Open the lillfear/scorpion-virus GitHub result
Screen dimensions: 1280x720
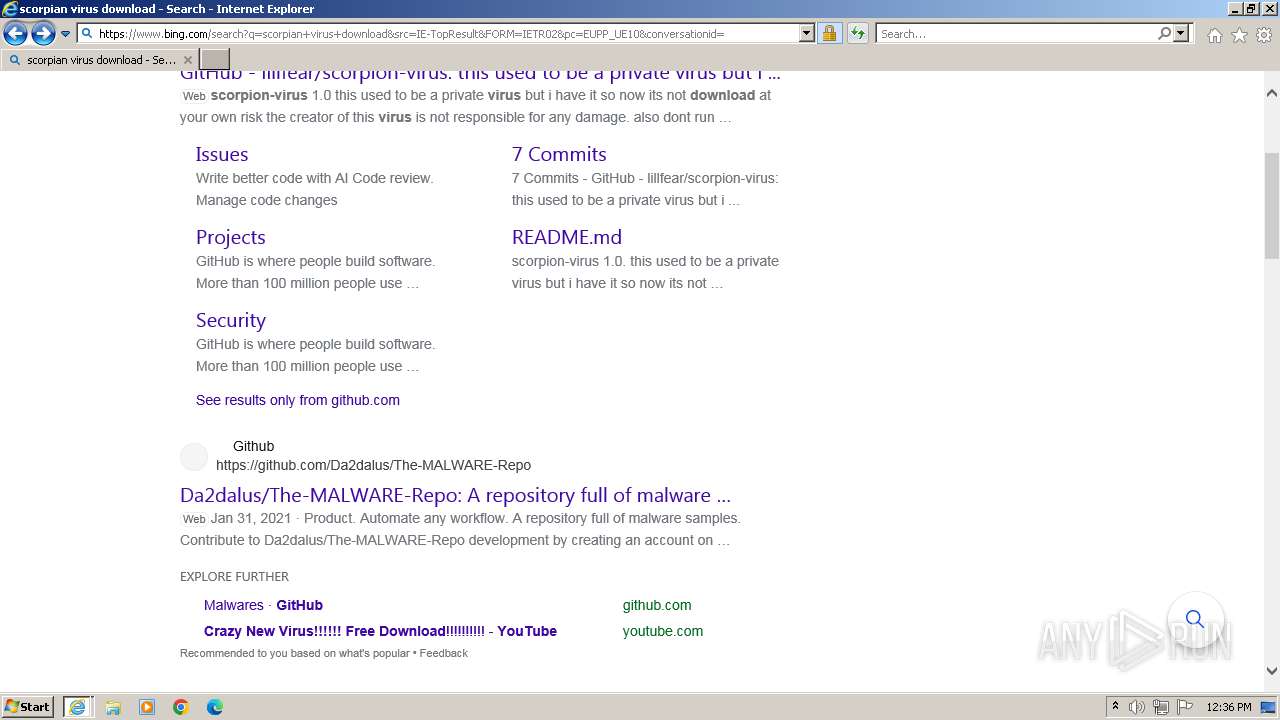click(x=480, y=74)
